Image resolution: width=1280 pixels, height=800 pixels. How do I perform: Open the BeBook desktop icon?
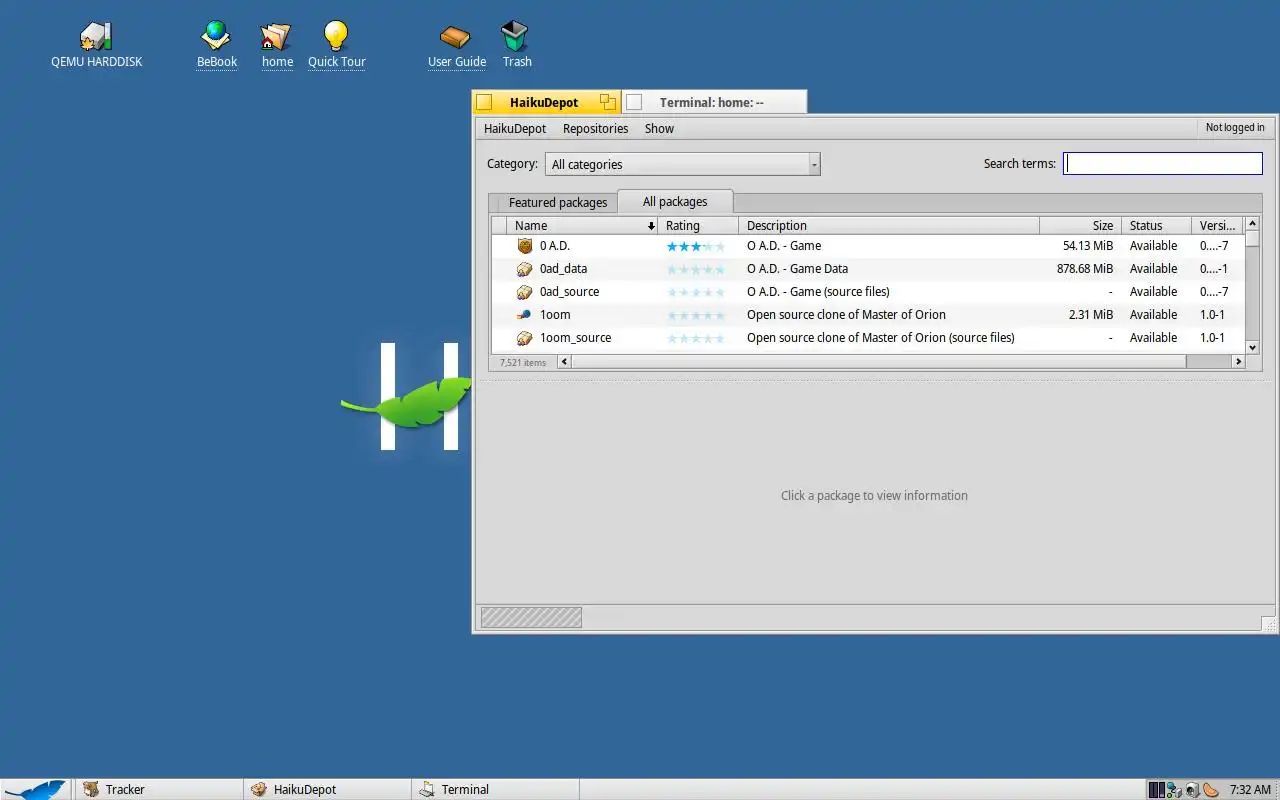click(216, 37)
